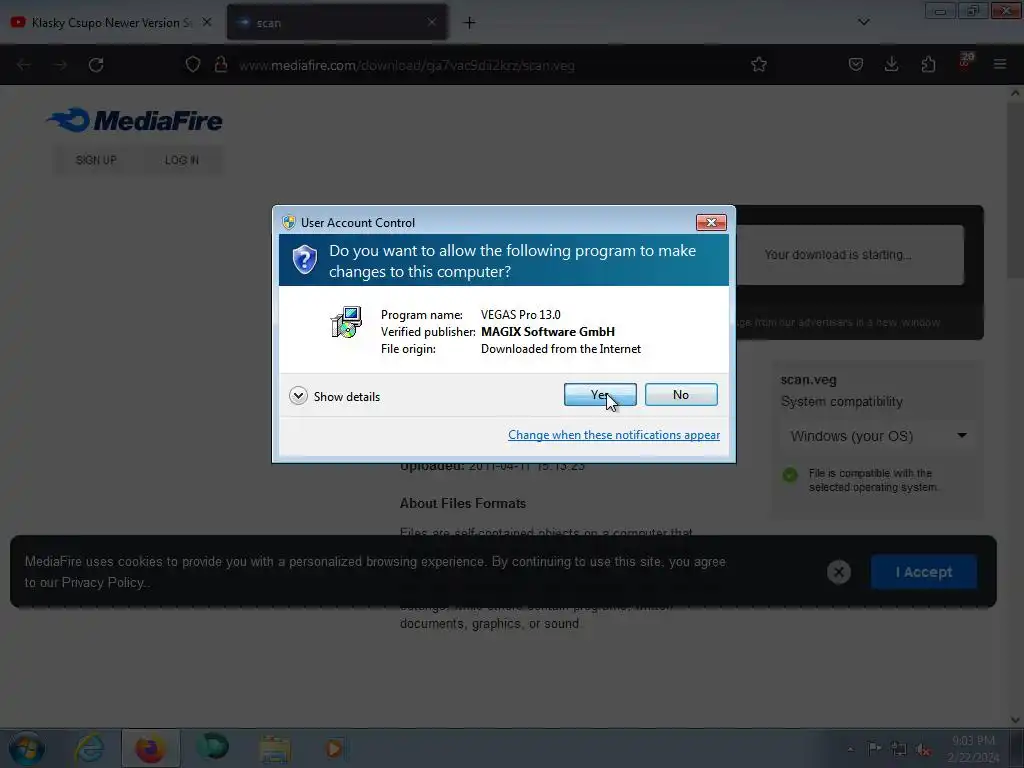Open Windows (your OS) dropdown
This screenshot has height=768, width=1024.
(878, 436)
